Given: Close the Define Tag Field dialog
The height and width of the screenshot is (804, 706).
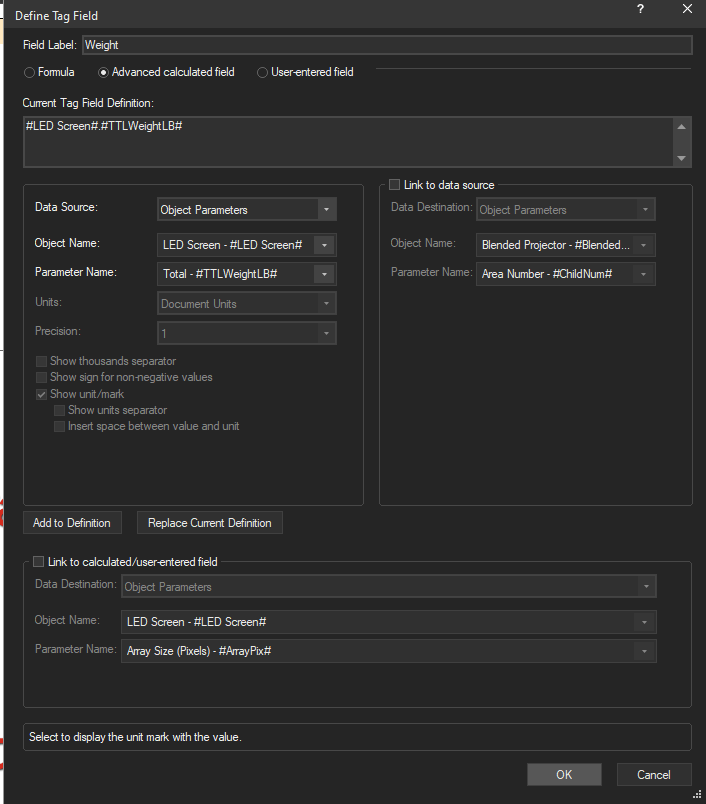Looking at the screenshot, I should tap(686, 9).
